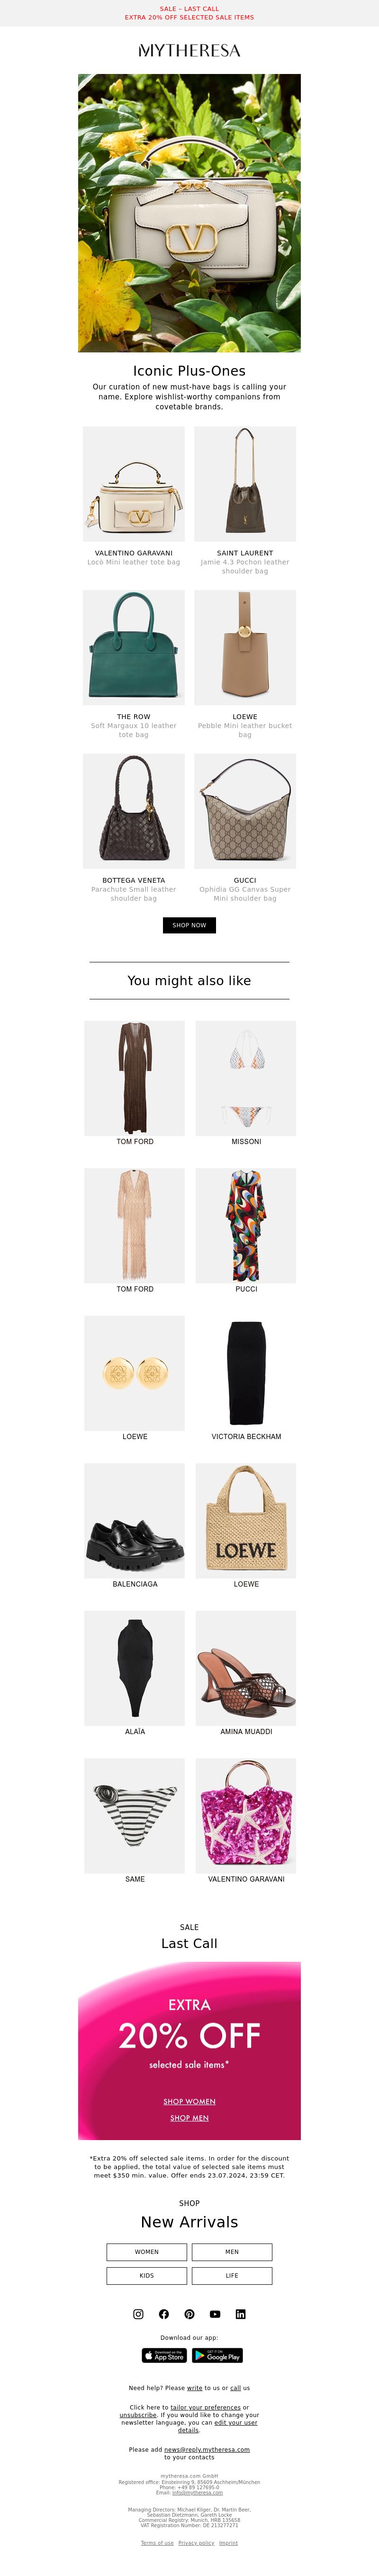The height and width of the screenshot is (2576, 379).
Task: Select KIDS new arrivals button
Action: coord(147,2275)
